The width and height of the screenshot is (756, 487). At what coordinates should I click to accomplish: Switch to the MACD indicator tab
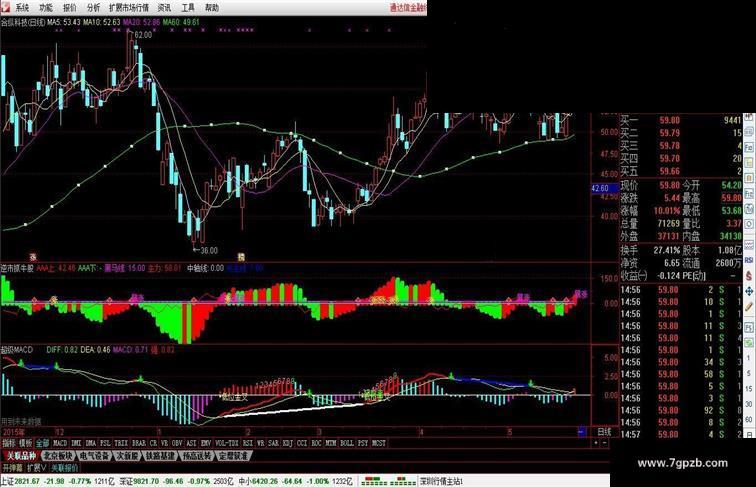point(60,443)
